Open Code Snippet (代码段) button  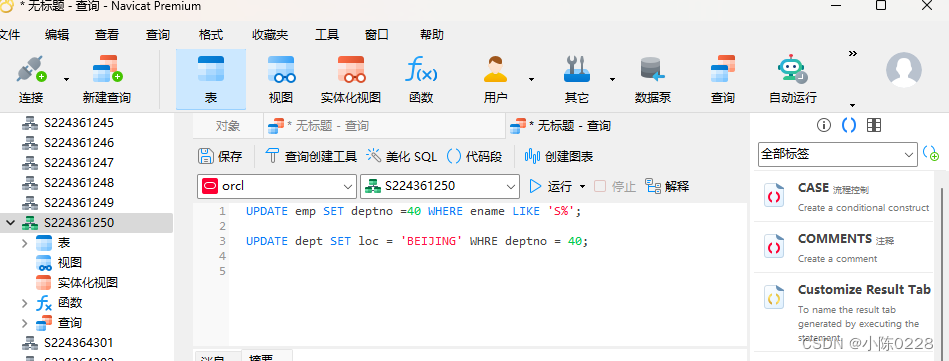[474, 156]
